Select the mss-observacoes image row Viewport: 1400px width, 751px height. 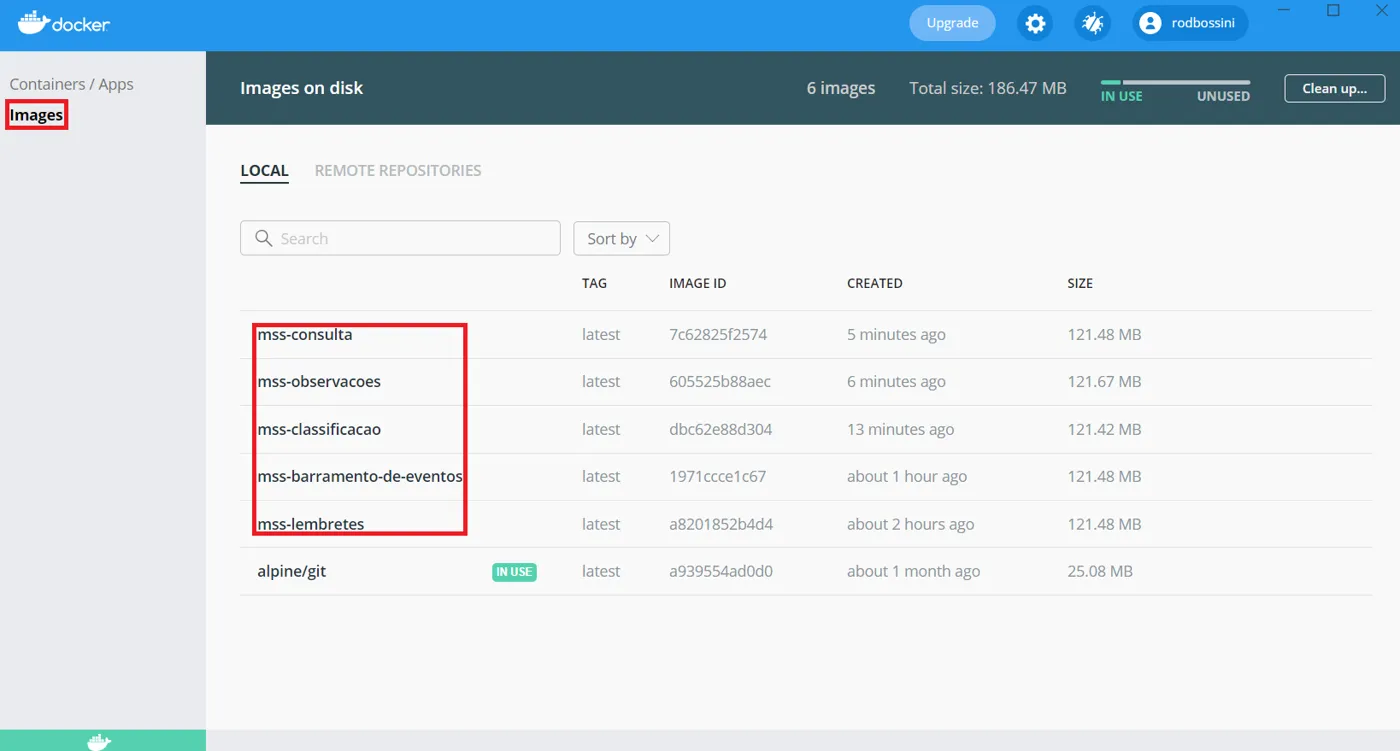[x=805, y=382]
